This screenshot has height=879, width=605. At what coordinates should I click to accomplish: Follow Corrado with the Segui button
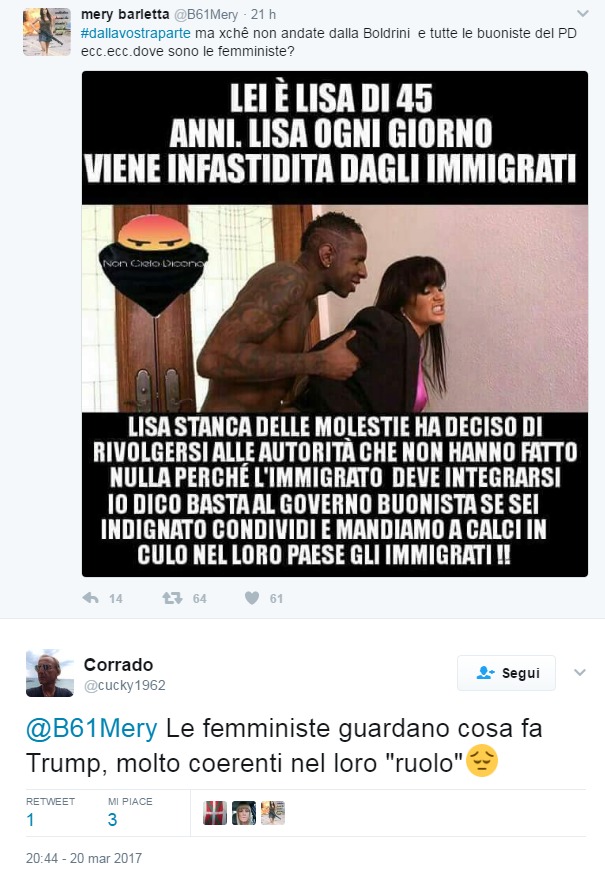(506, 673)
